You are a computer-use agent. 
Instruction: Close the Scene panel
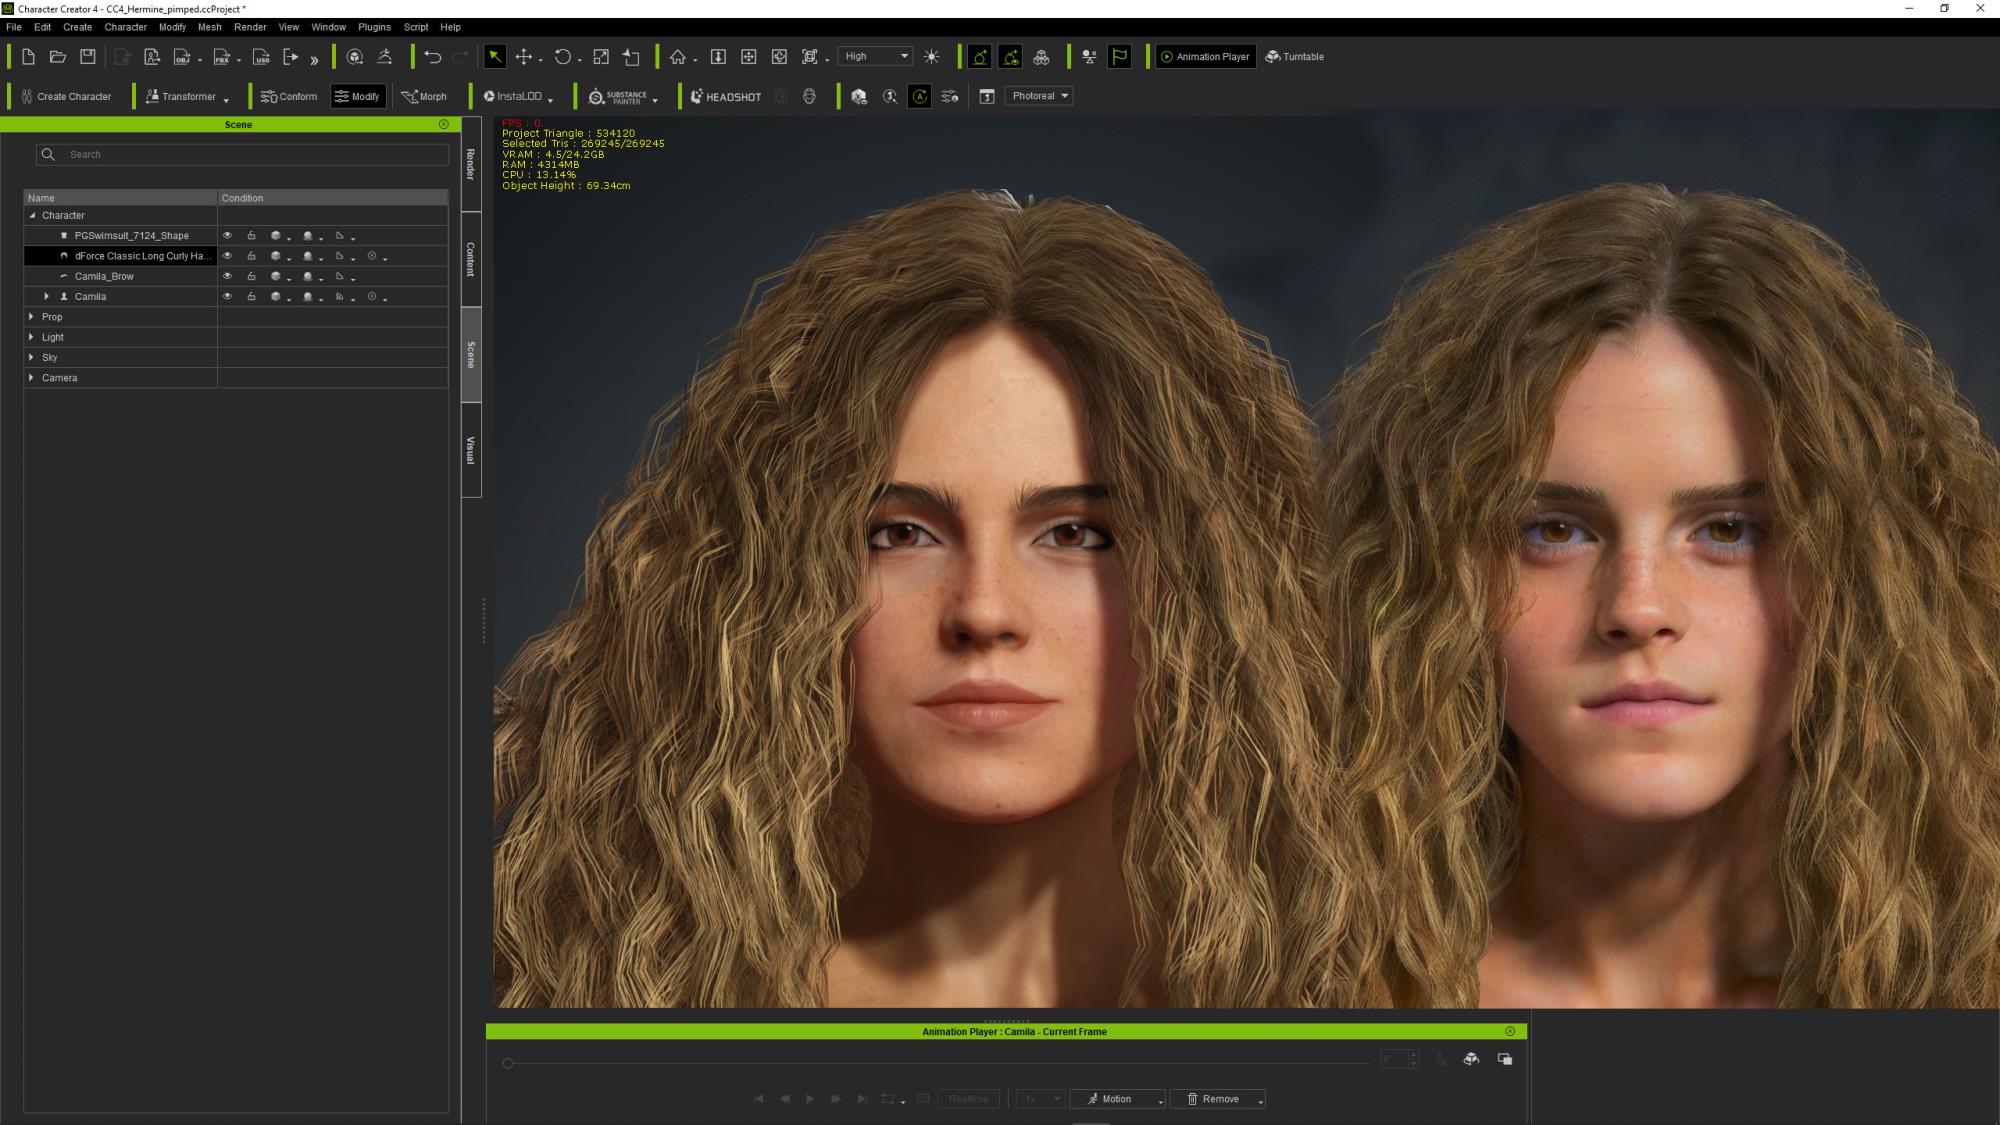tap(444, 124)
